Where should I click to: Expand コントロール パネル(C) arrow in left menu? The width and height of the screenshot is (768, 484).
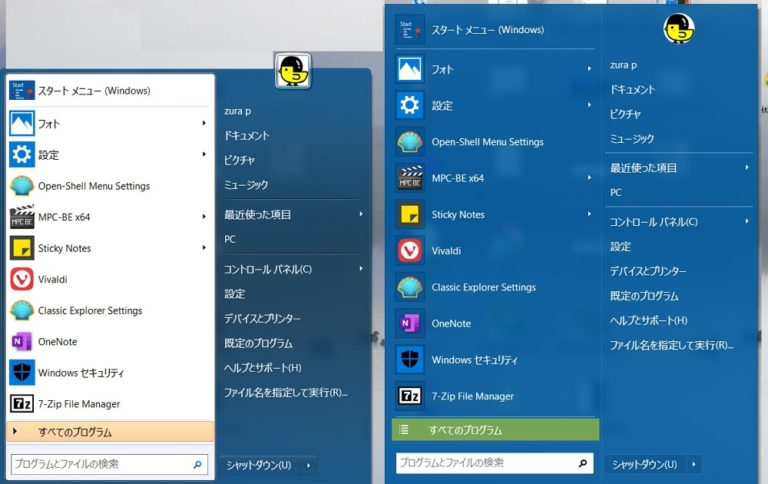361,268
